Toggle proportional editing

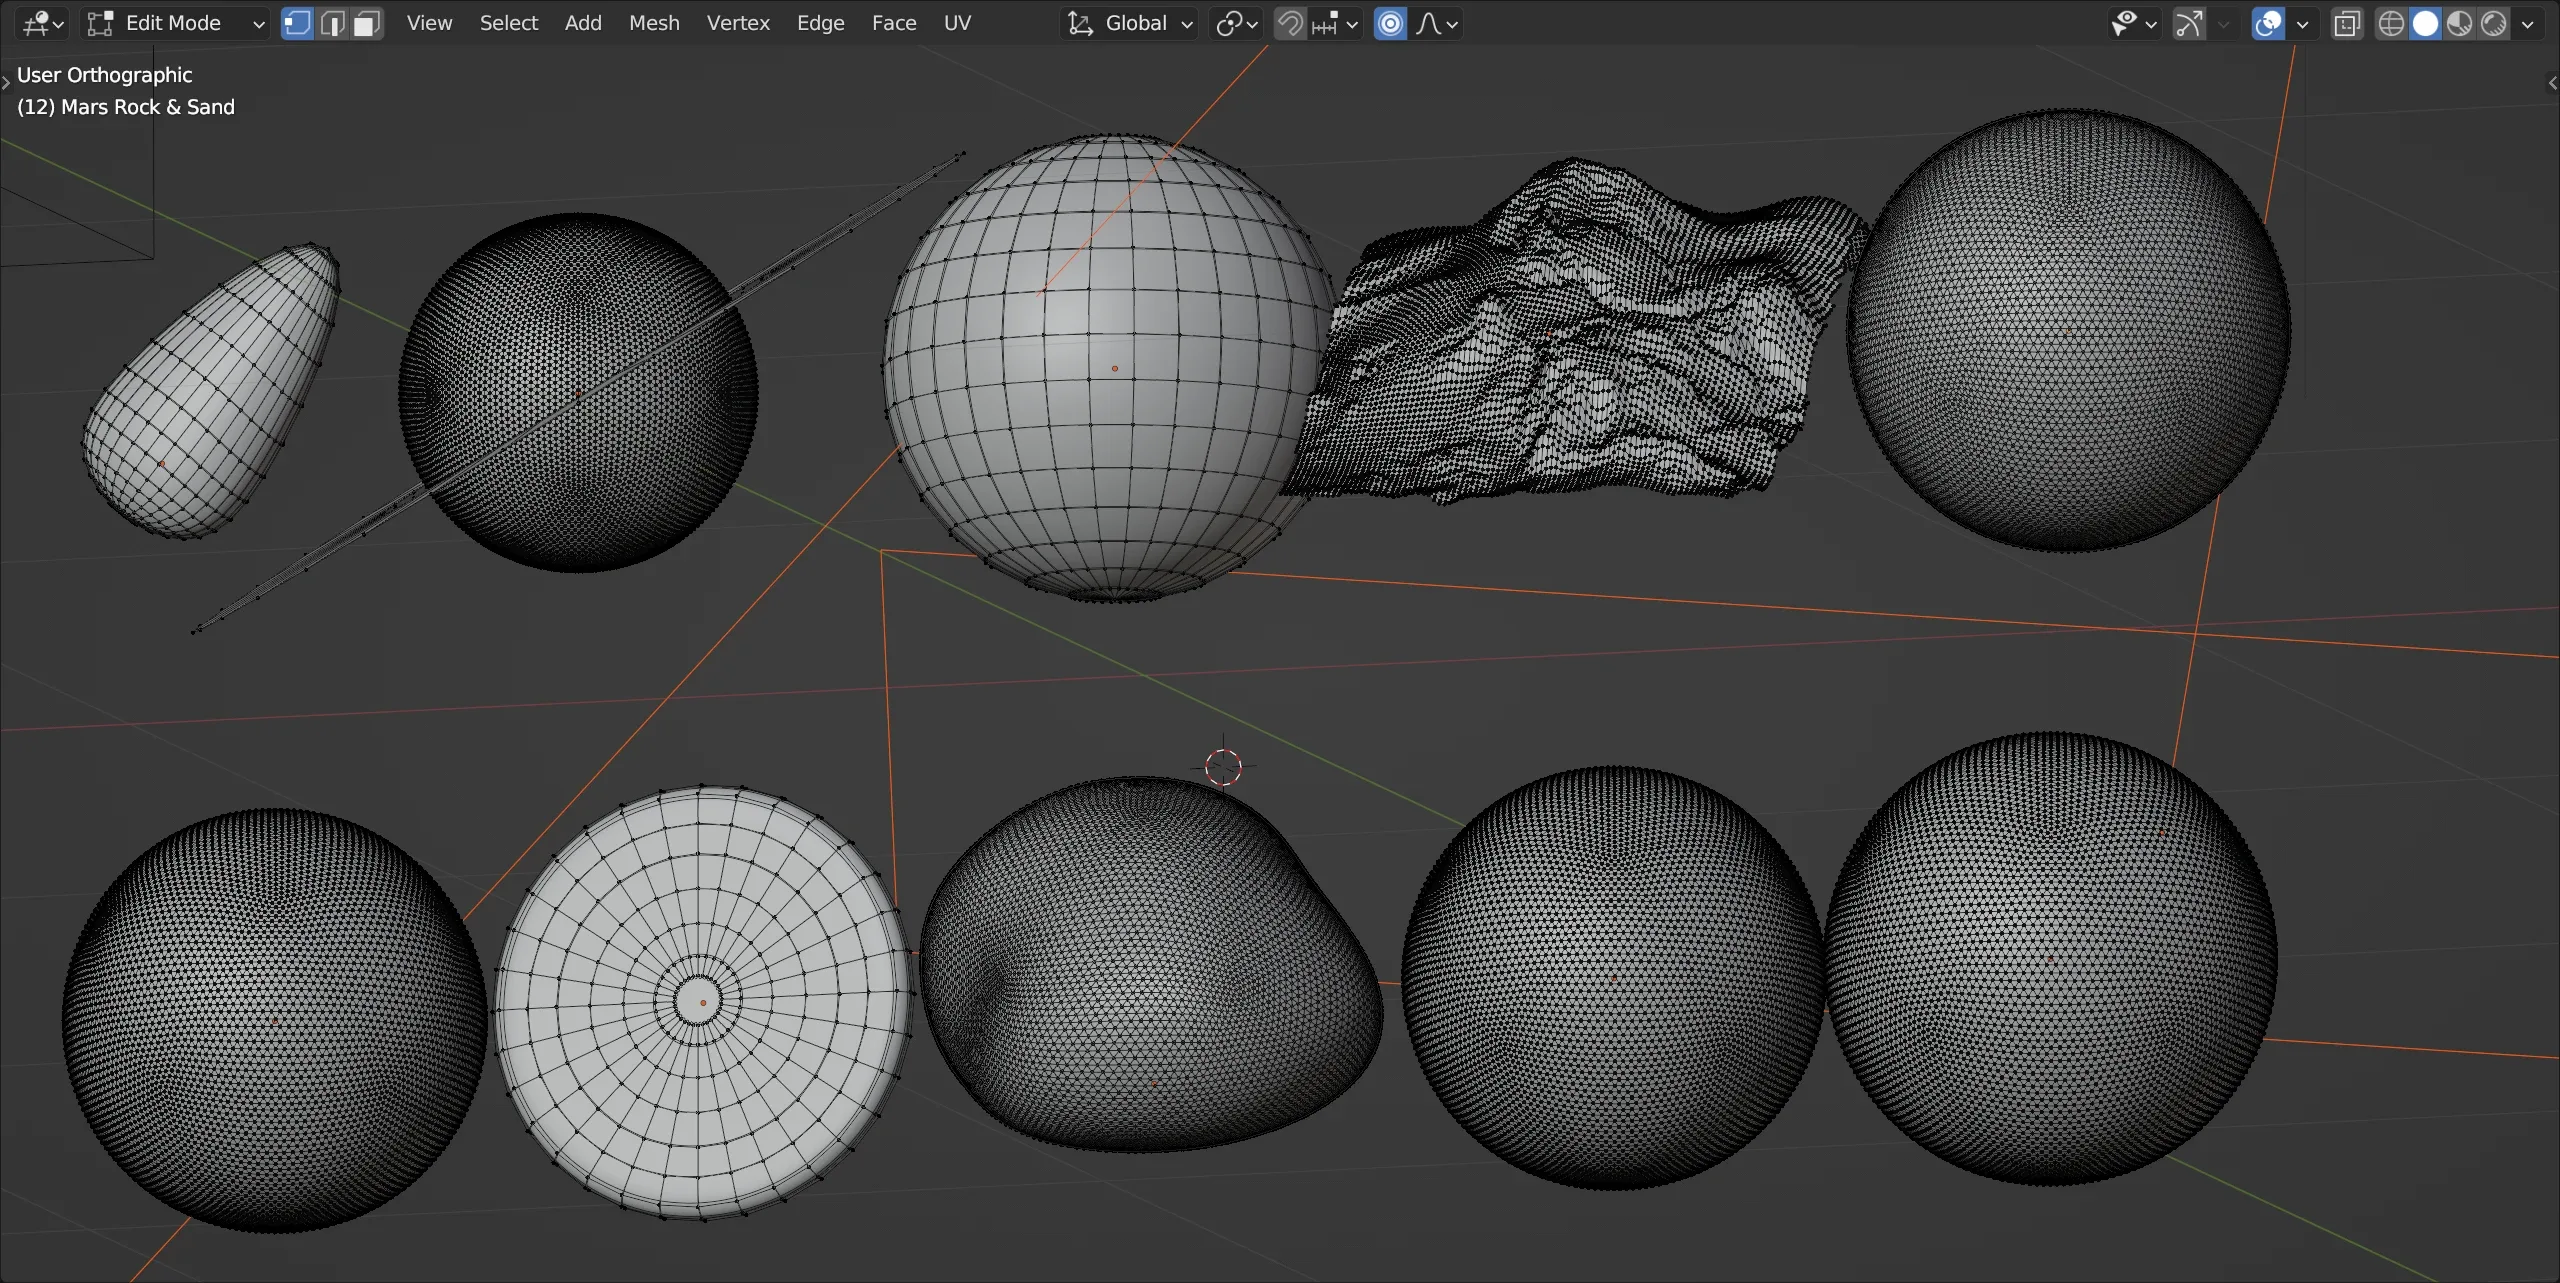pos(1390,23)
